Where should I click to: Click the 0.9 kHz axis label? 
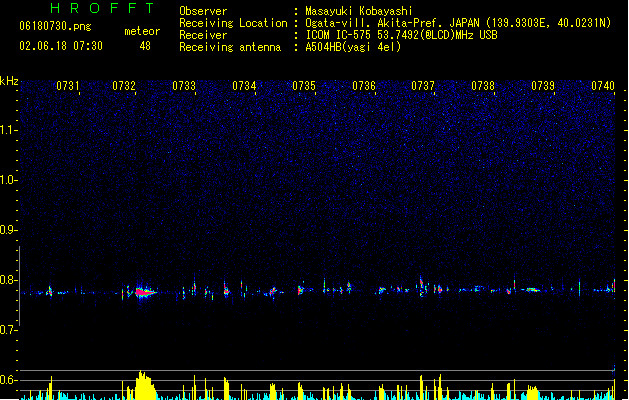point(8,230)
